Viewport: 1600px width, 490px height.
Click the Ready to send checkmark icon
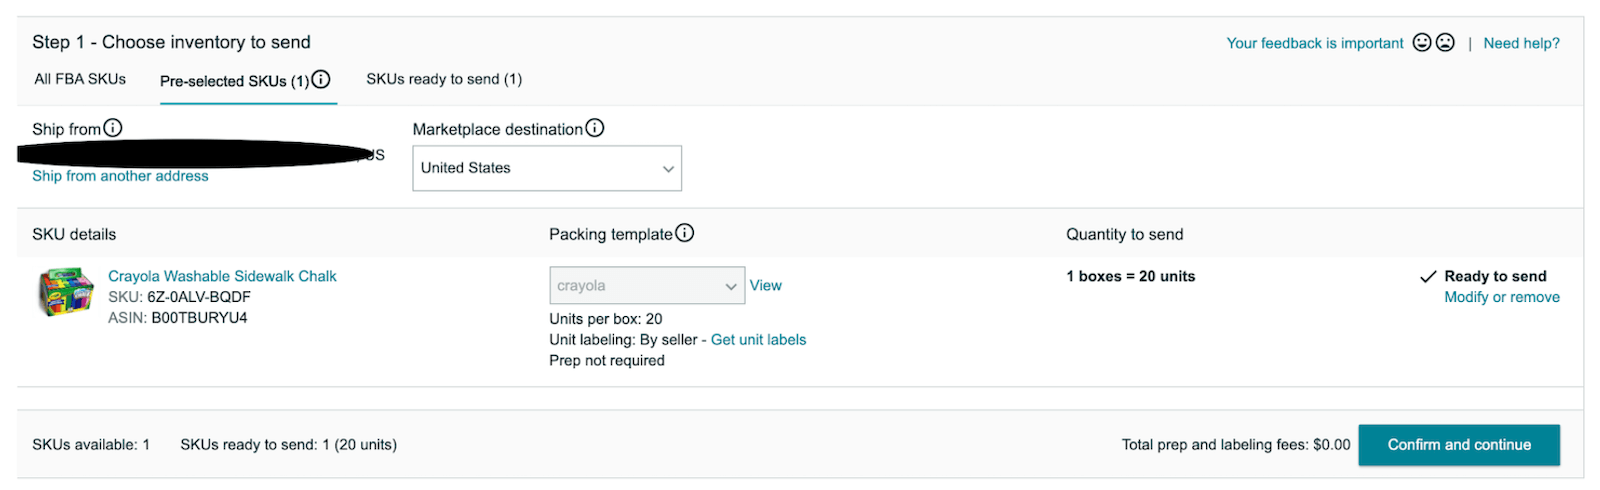[1428, 277]
